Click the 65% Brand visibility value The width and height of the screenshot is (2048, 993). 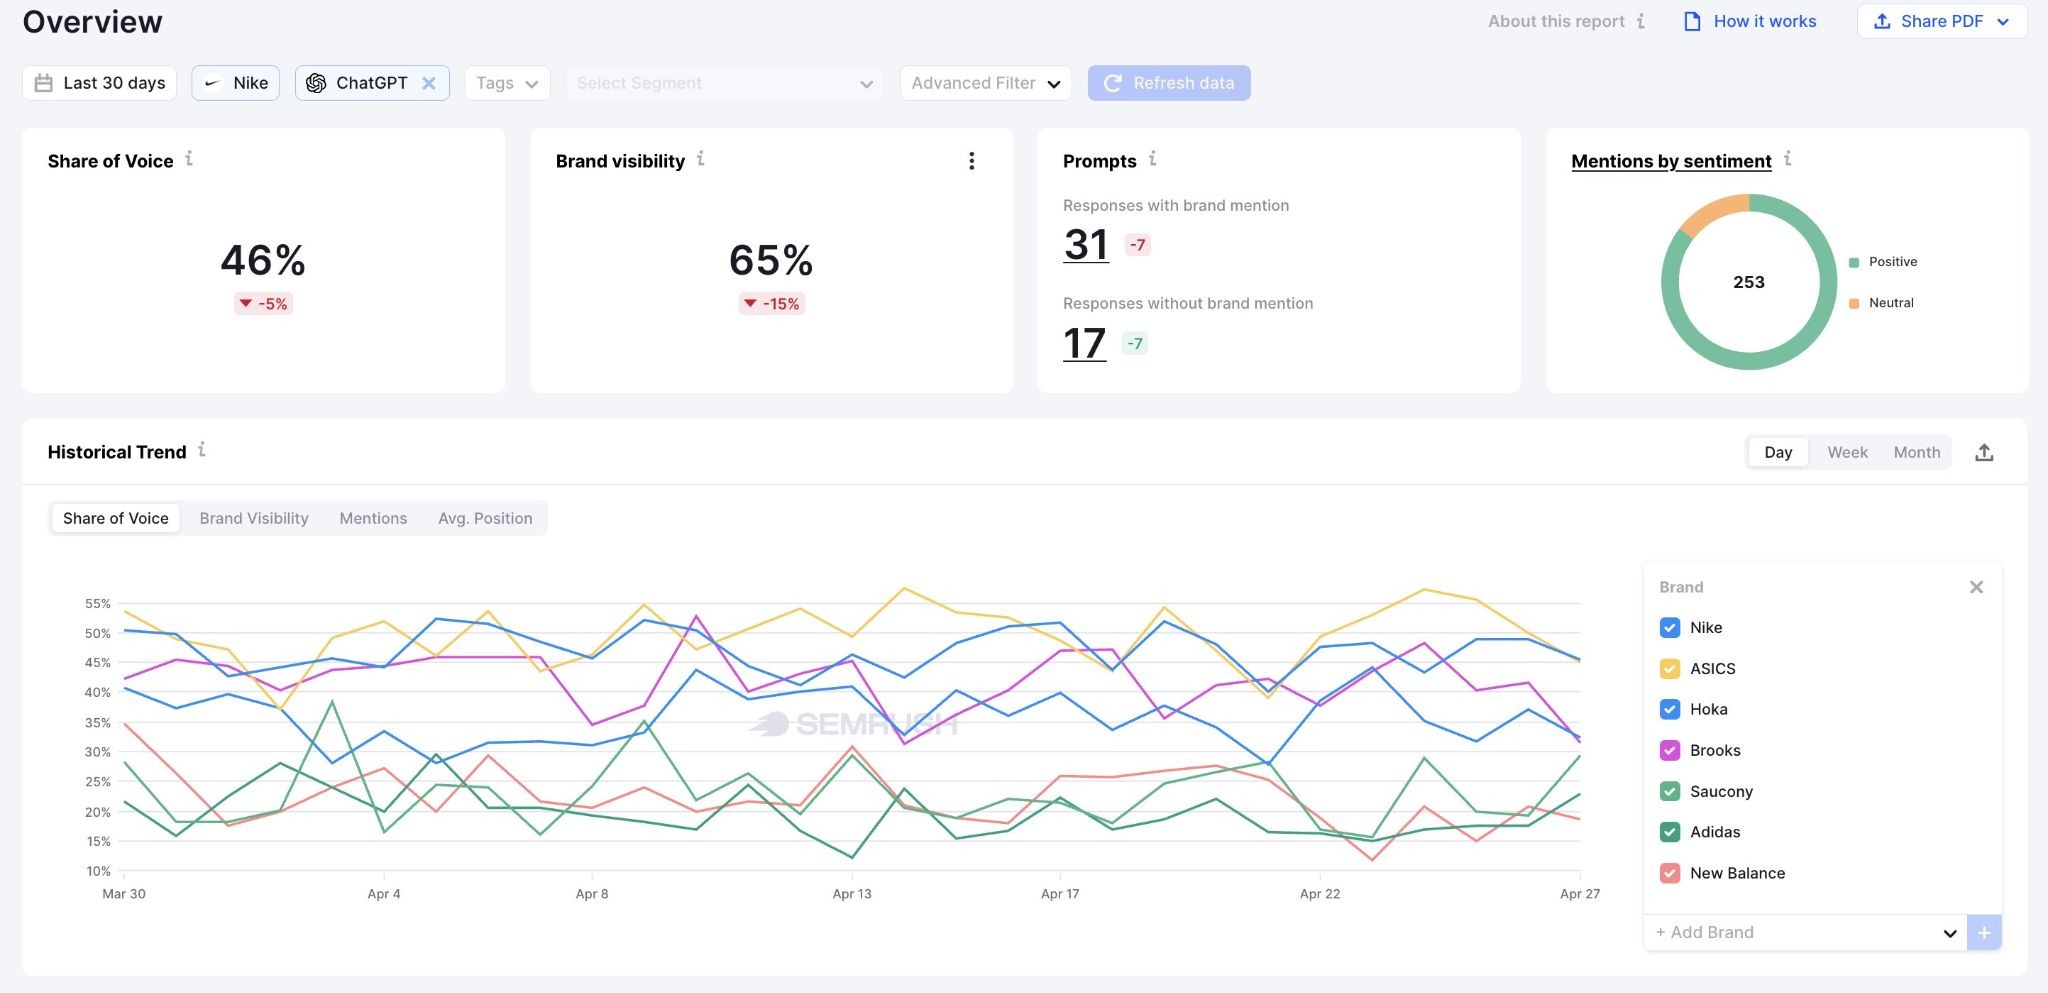click(771, 261)
